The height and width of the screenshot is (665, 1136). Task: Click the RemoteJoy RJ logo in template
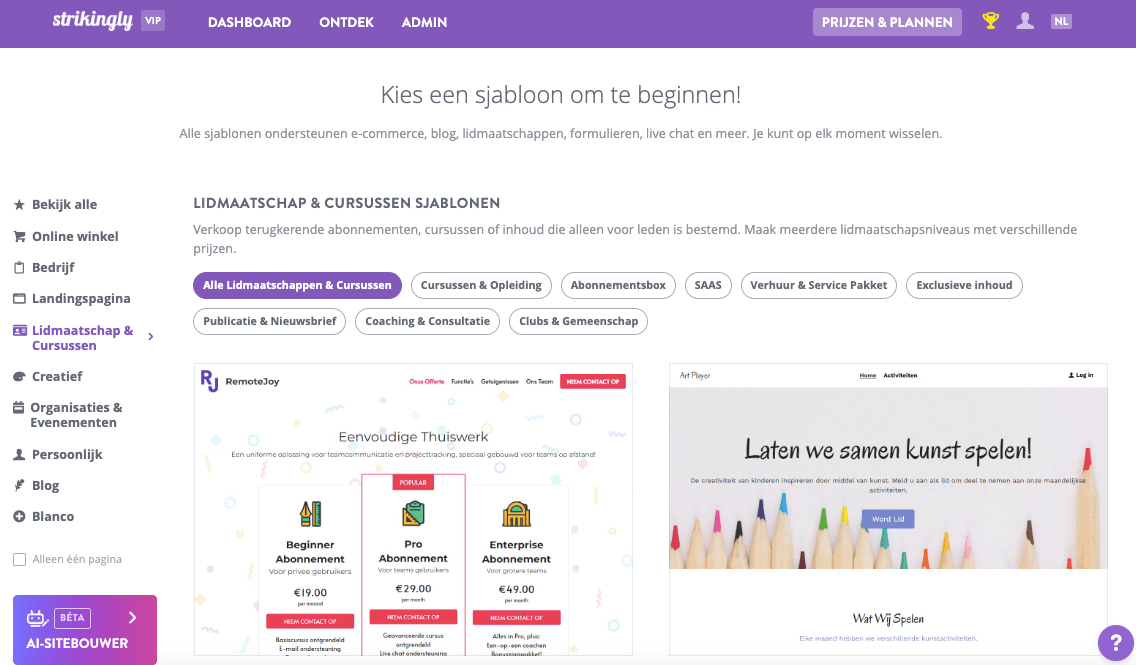(x=209, y=380)
